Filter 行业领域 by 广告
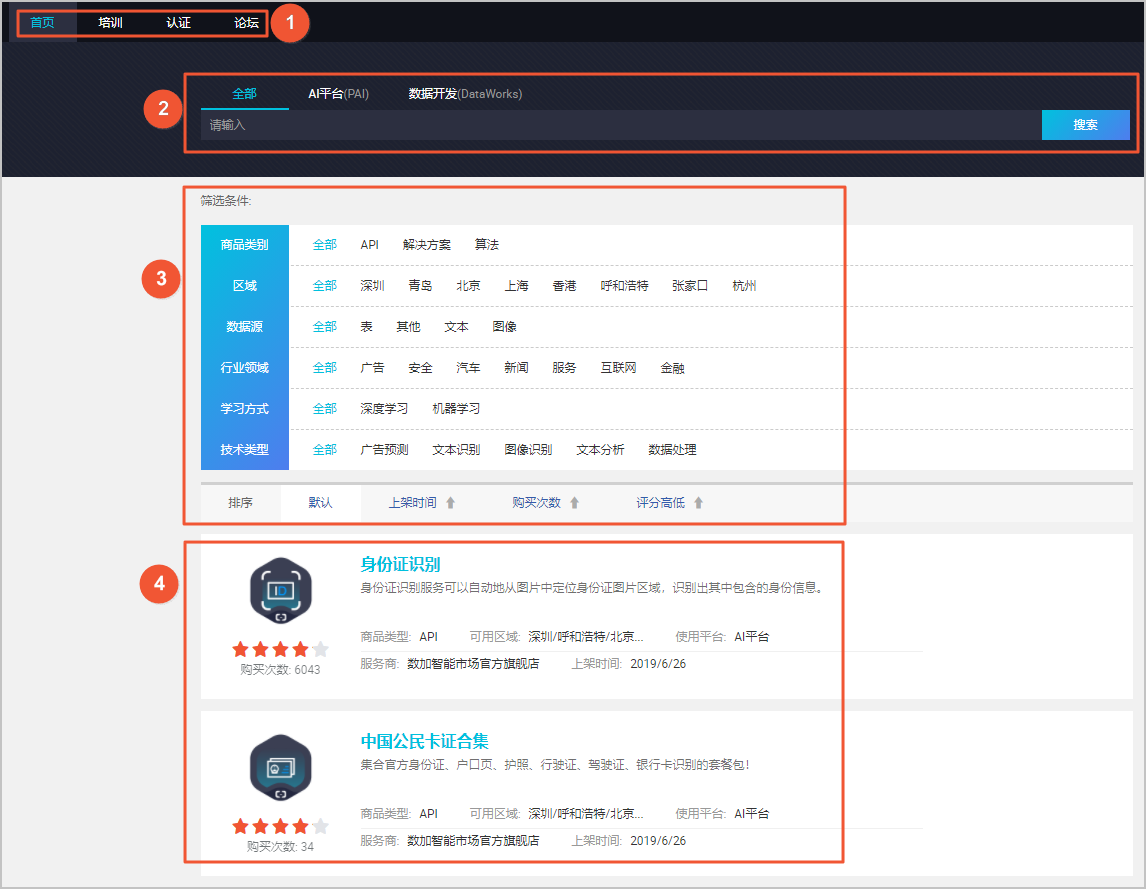Screen dimensions: 1146x889 (372, 368)
